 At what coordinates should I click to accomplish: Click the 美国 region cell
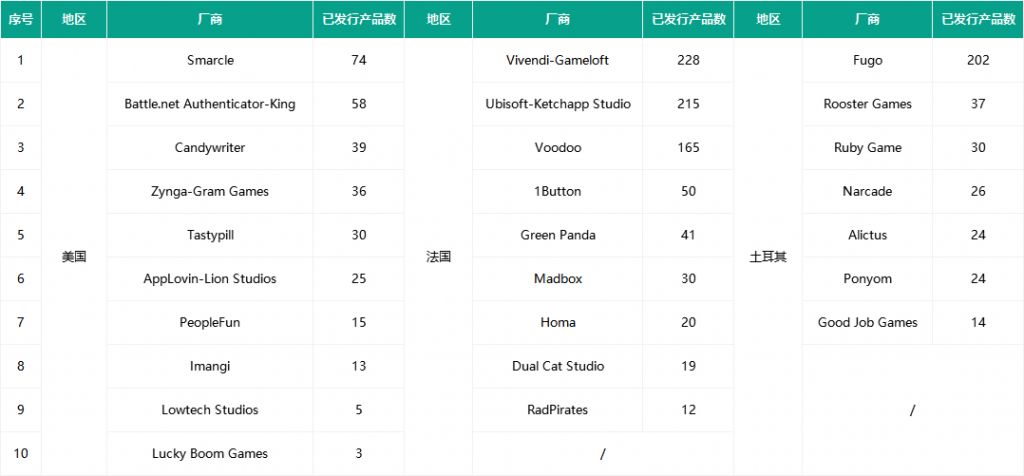(74, 257)
